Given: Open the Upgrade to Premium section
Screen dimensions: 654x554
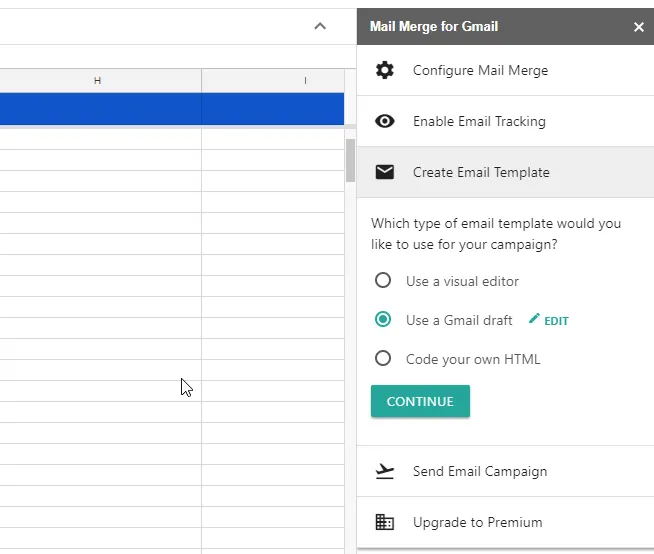Looking at the screenshot, I should [506, 522].
